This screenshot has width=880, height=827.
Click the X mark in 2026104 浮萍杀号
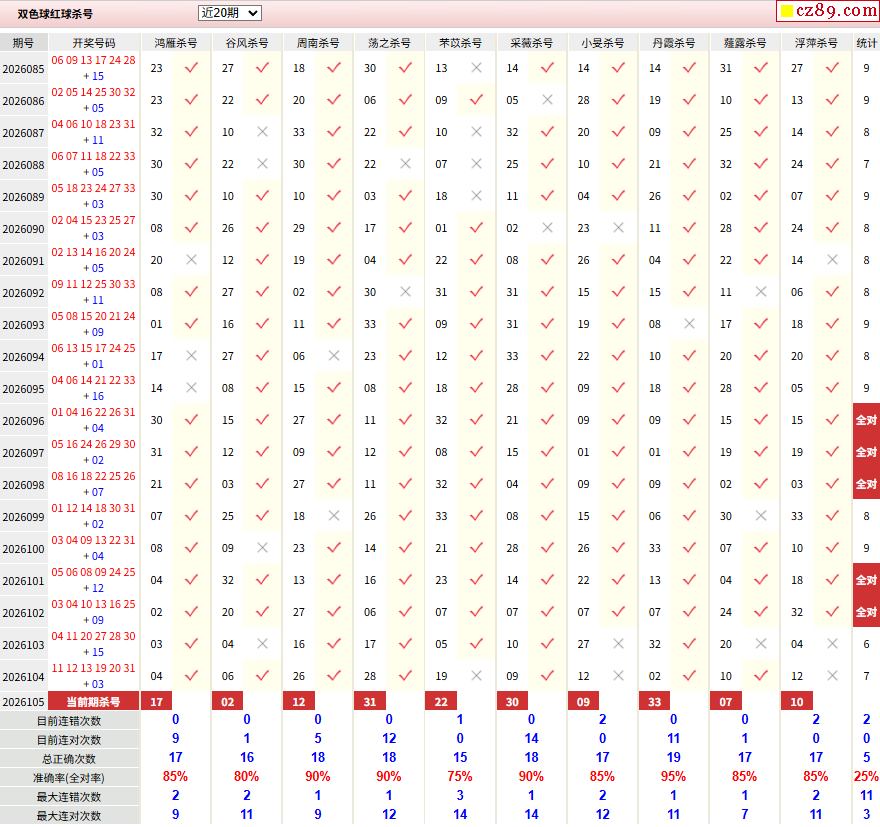point(832,676)
